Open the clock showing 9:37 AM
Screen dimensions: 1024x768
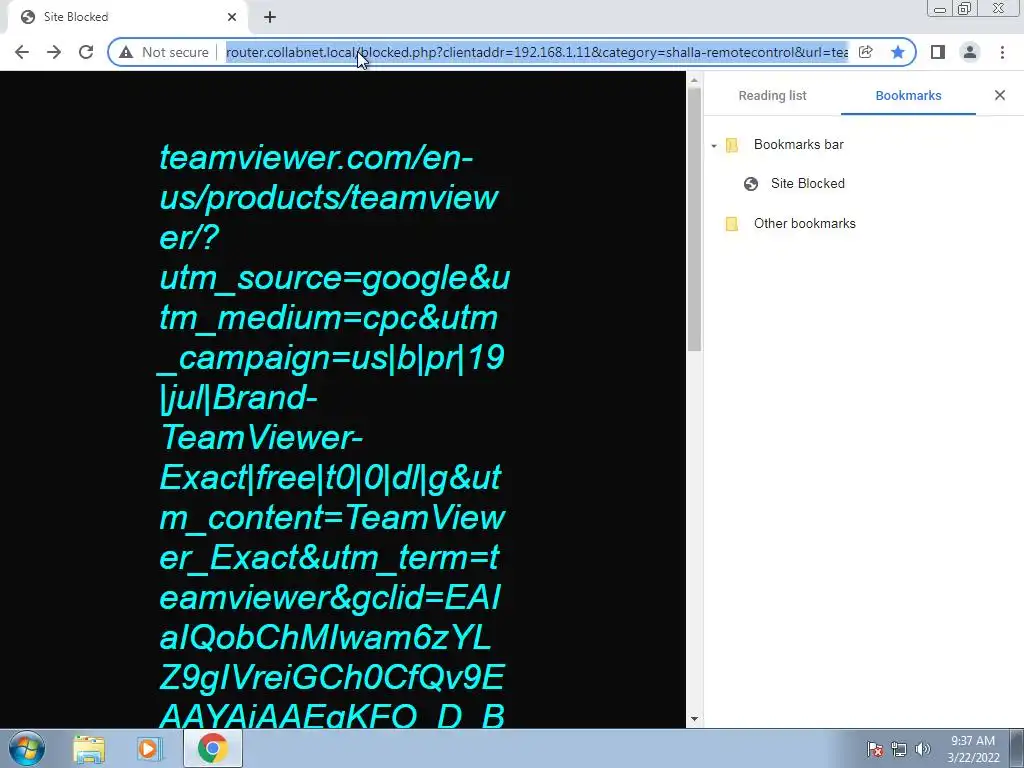pos(973,749)
